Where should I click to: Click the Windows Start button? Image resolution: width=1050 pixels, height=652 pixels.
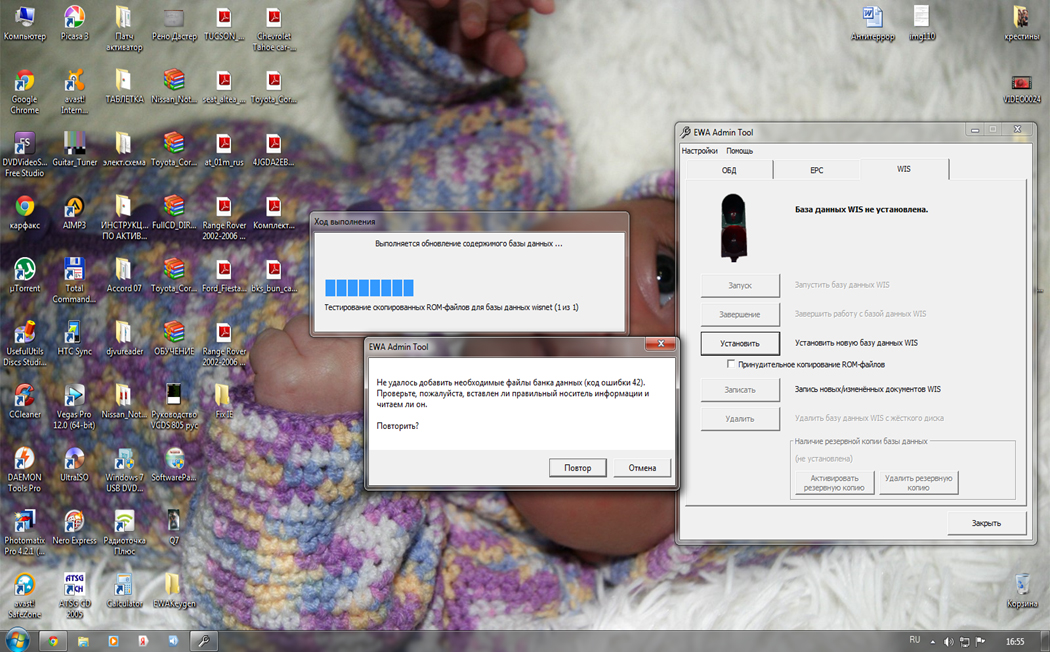tap(17, 639)
